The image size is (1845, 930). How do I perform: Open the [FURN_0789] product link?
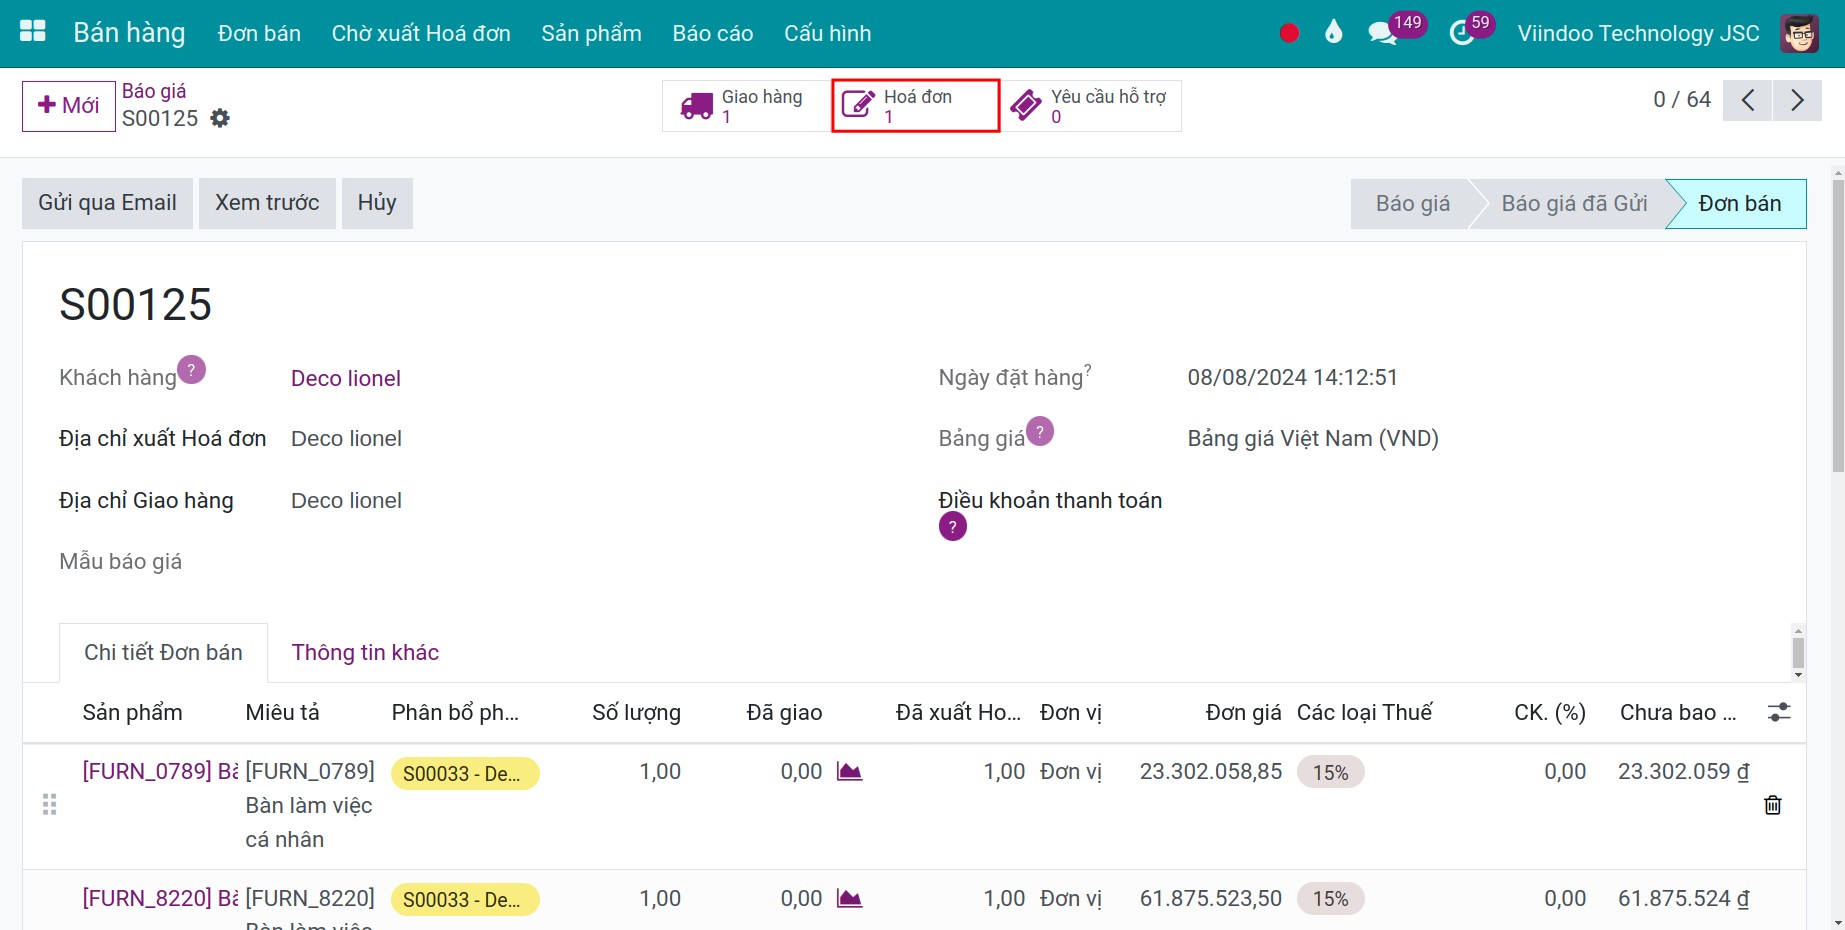pyautogui.click(x=160, y=771)
